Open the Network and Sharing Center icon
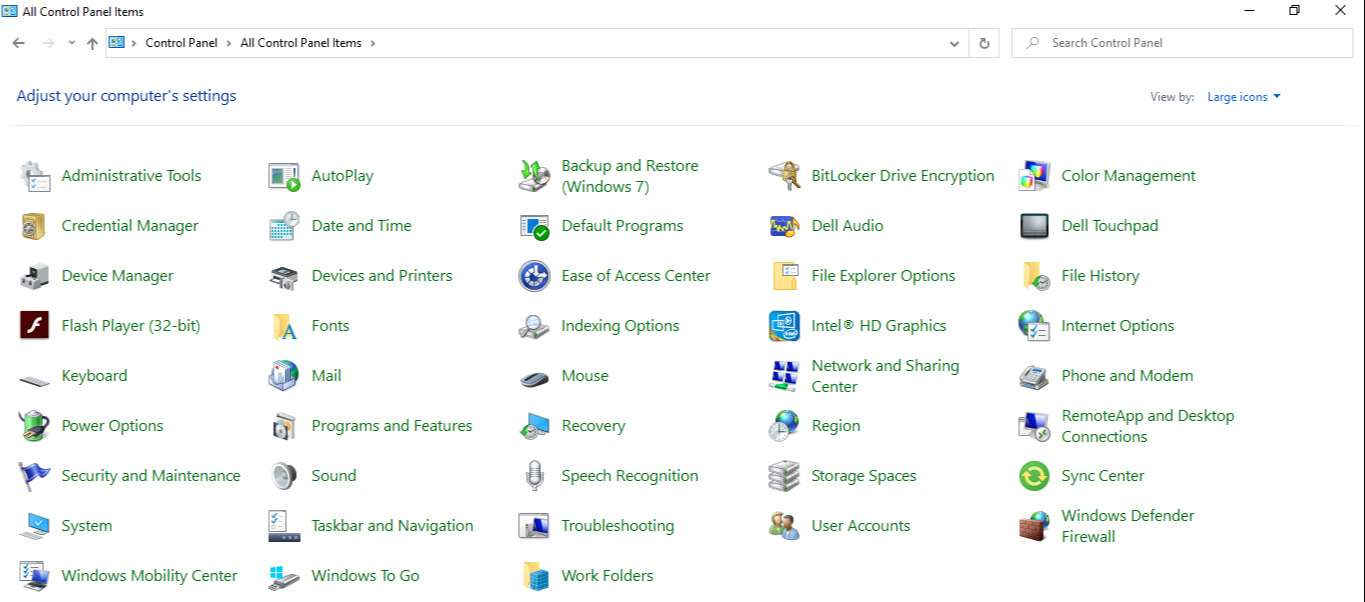 coord(784,376)
